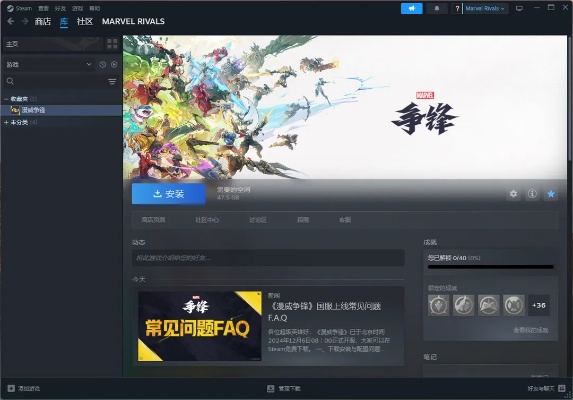This screenshot has height=400, width=573.
Task: Expand the 游戏 library filter dropdown
Action: (x=49, y=64)
